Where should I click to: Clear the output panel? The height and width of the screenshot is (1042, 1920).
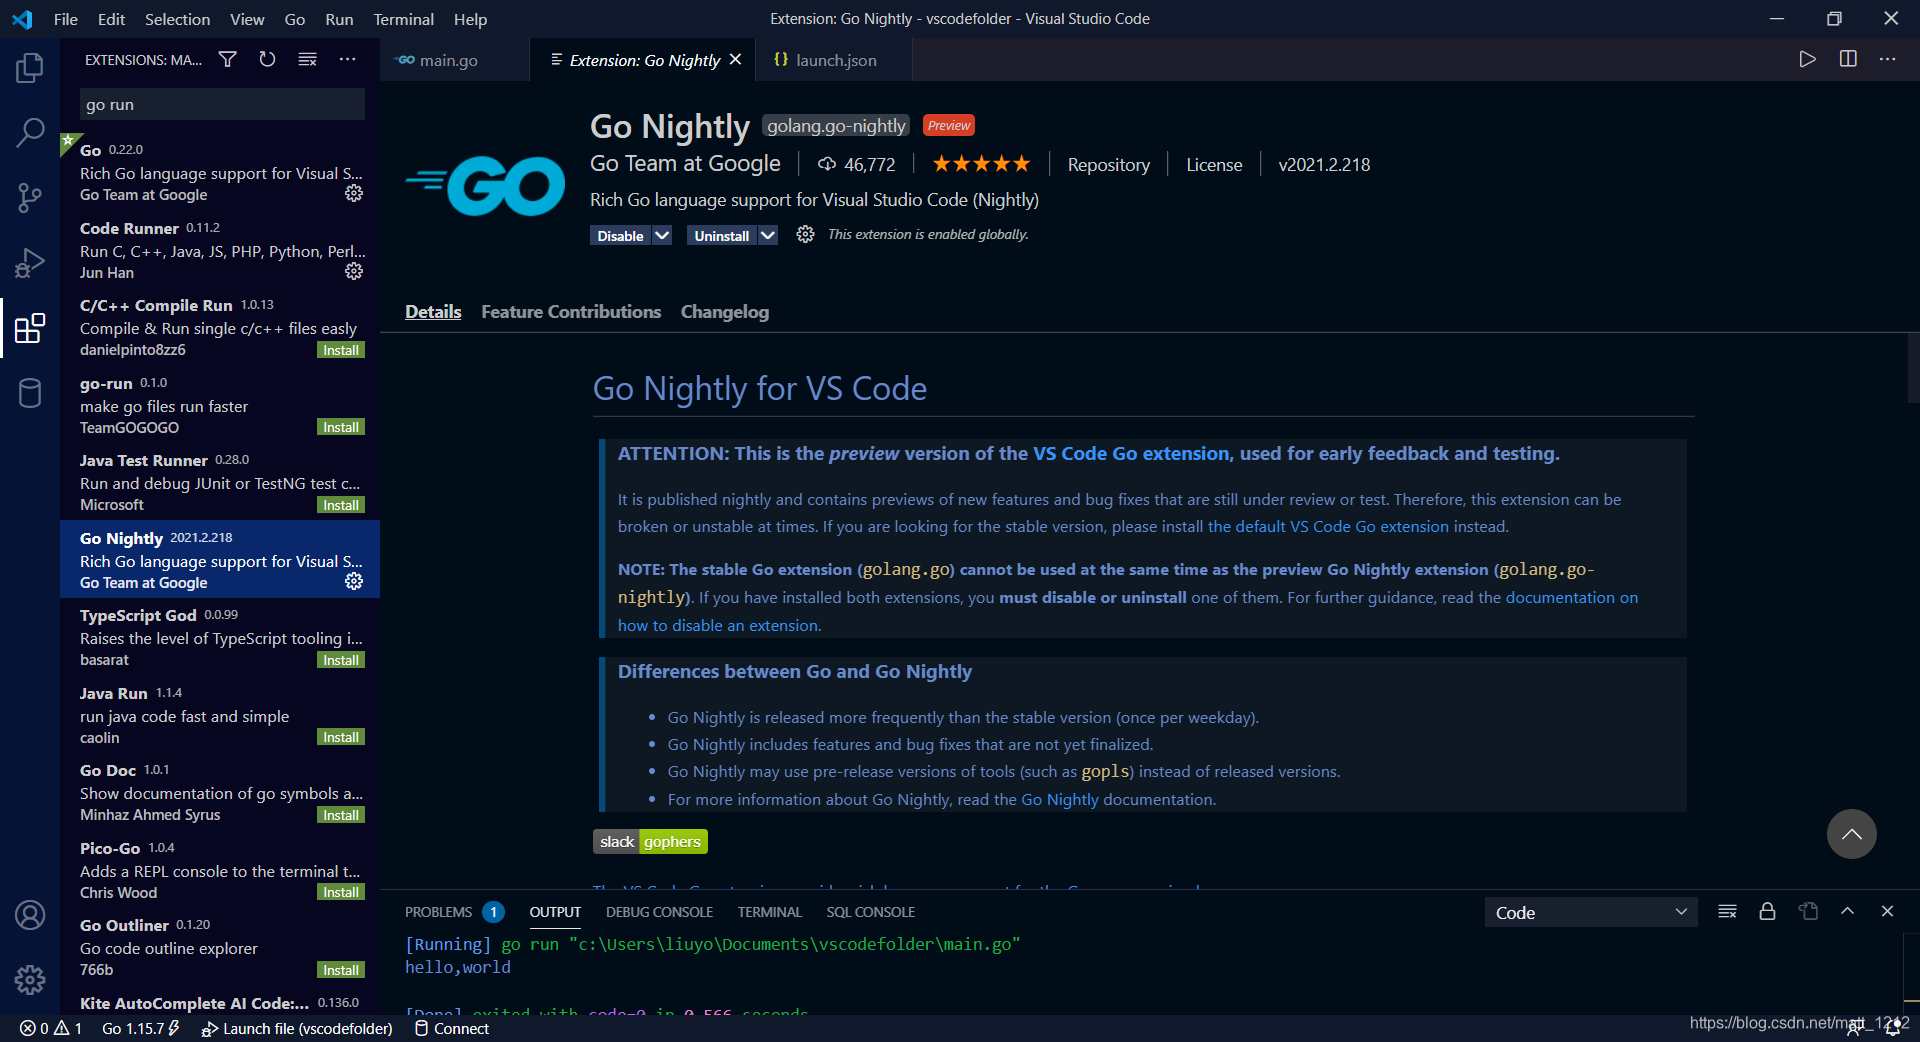click(1727, 911)
